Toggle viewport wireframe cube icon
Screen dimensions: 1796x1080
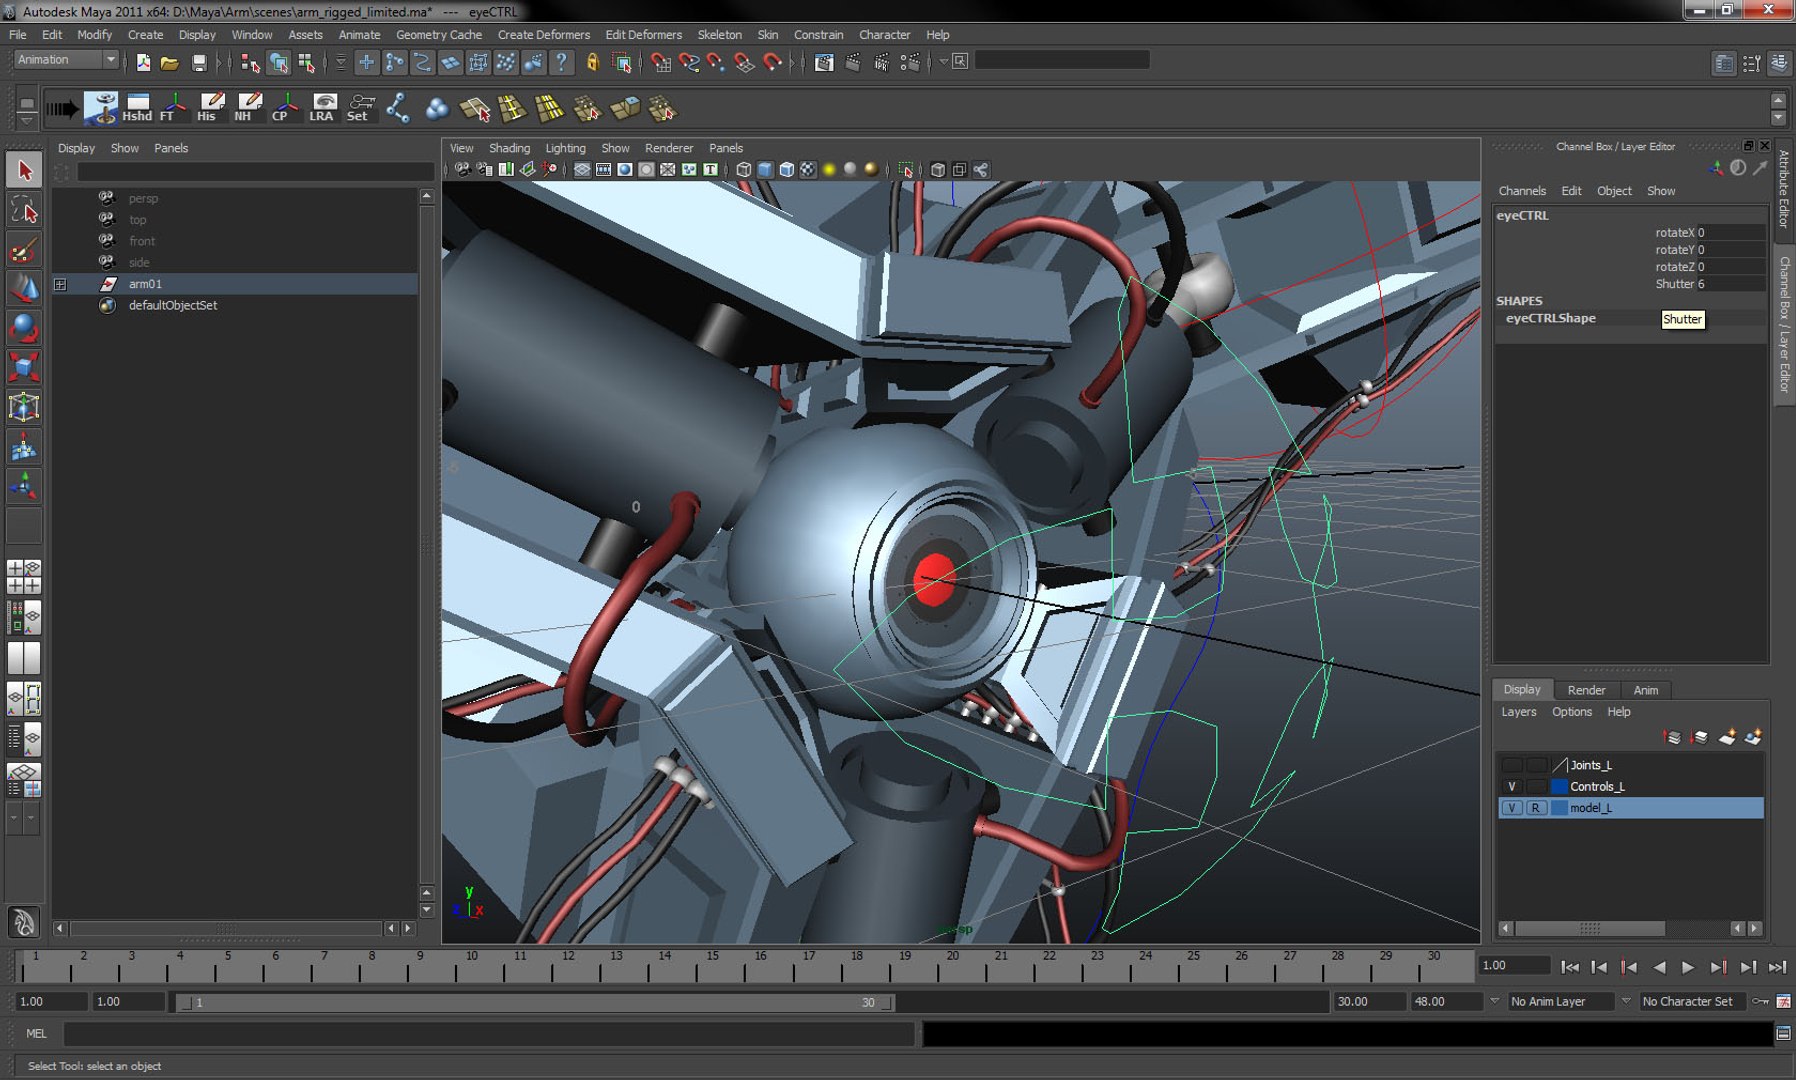point(743,170)
